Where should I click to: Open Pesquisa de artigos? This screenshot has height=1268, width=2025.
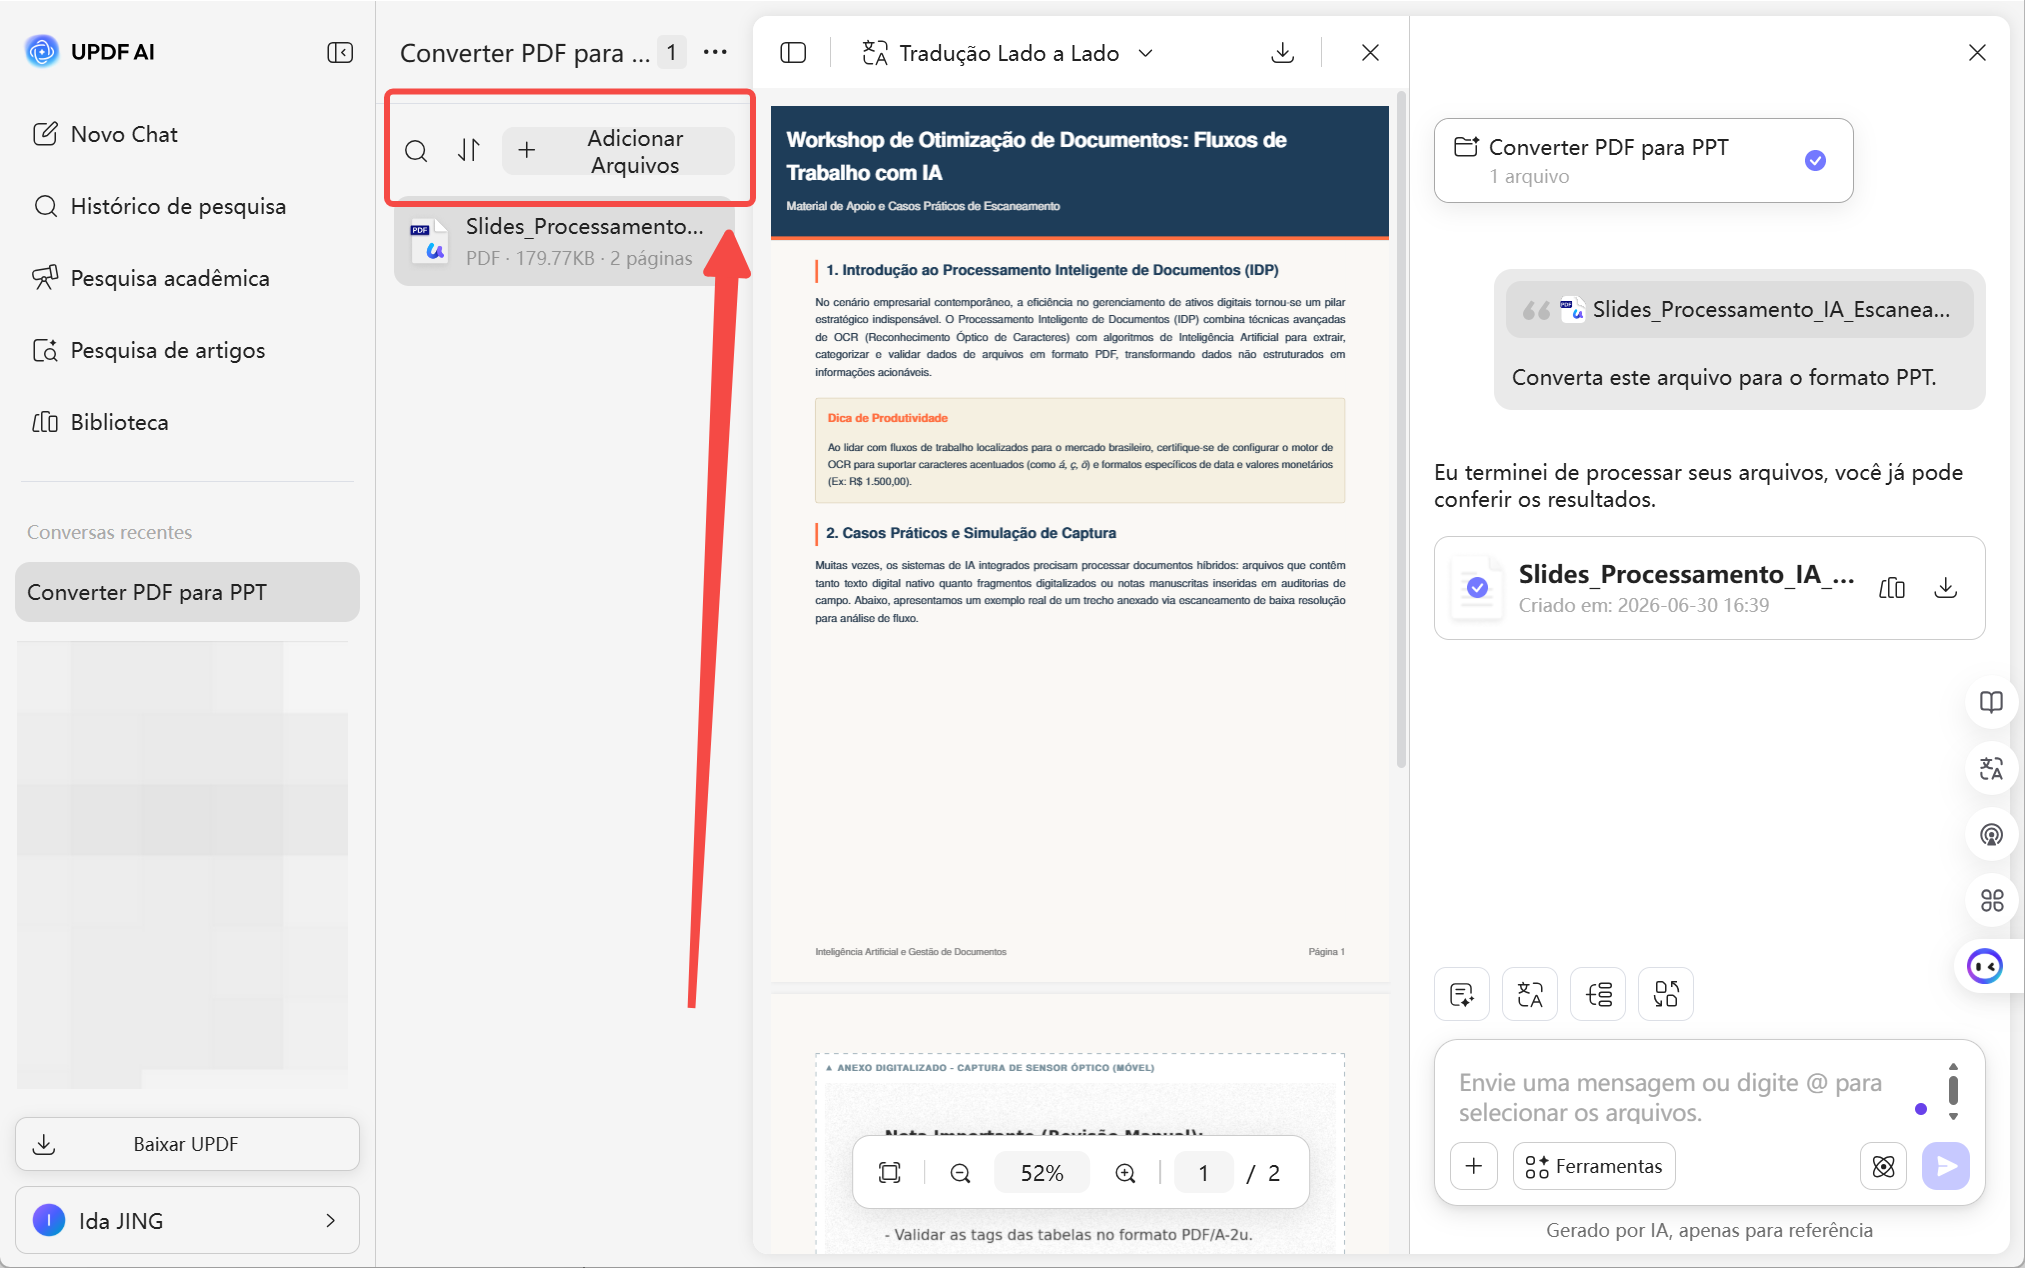149,350
